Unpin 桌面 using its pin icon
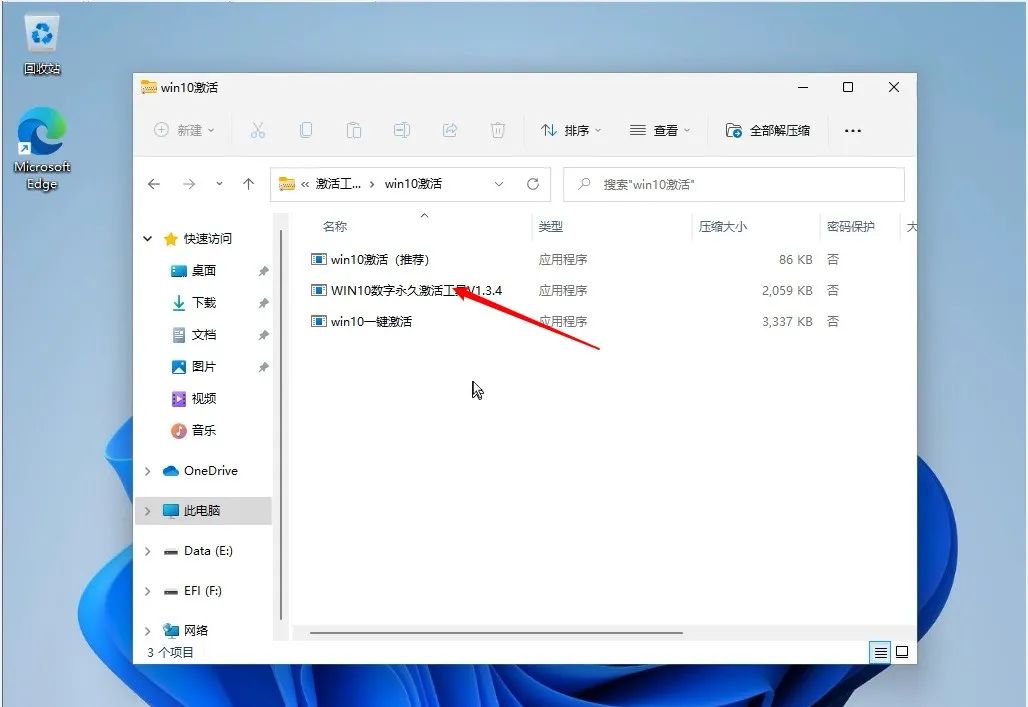Image resolution: width=1028 pixels, height=707 pixels. pyautogui.click(x=264, y=271)
